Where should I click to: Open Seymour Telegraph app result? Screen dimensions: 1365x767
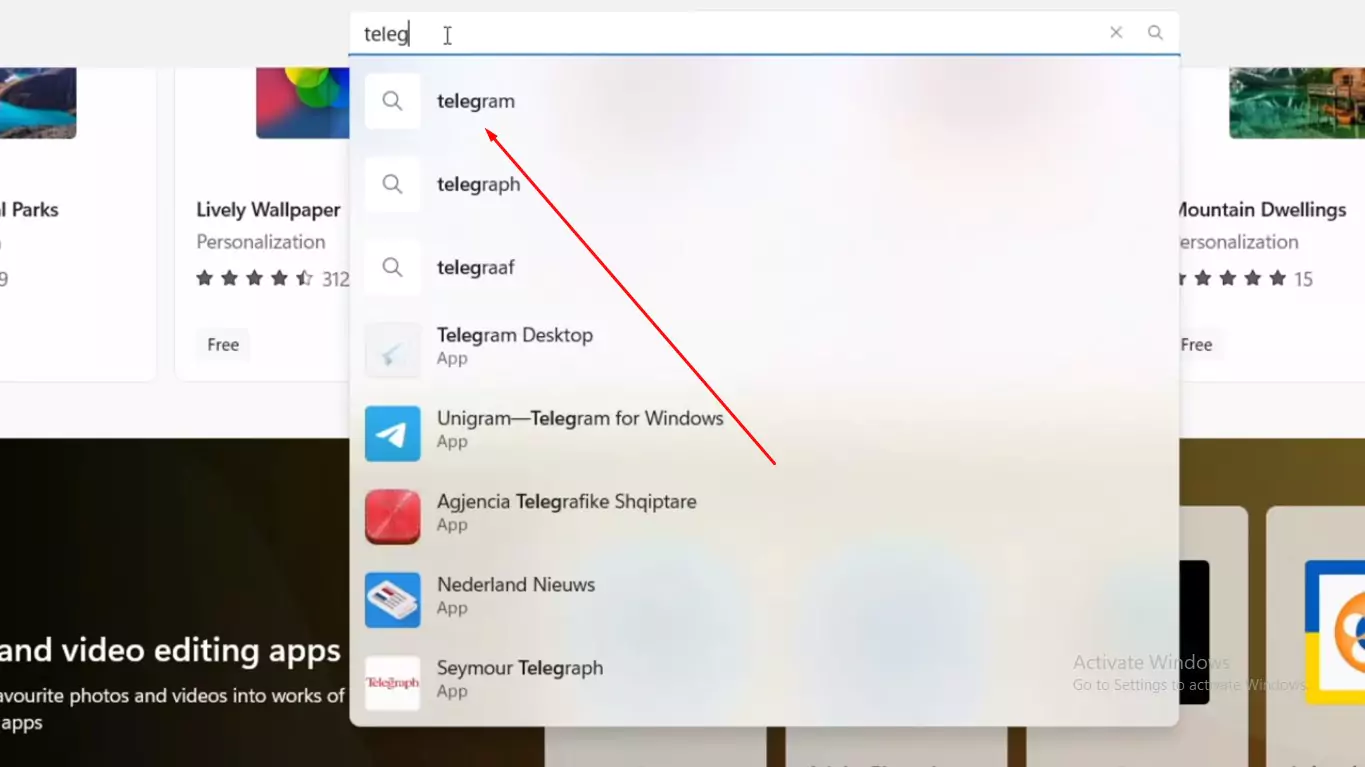pos(764,682)
